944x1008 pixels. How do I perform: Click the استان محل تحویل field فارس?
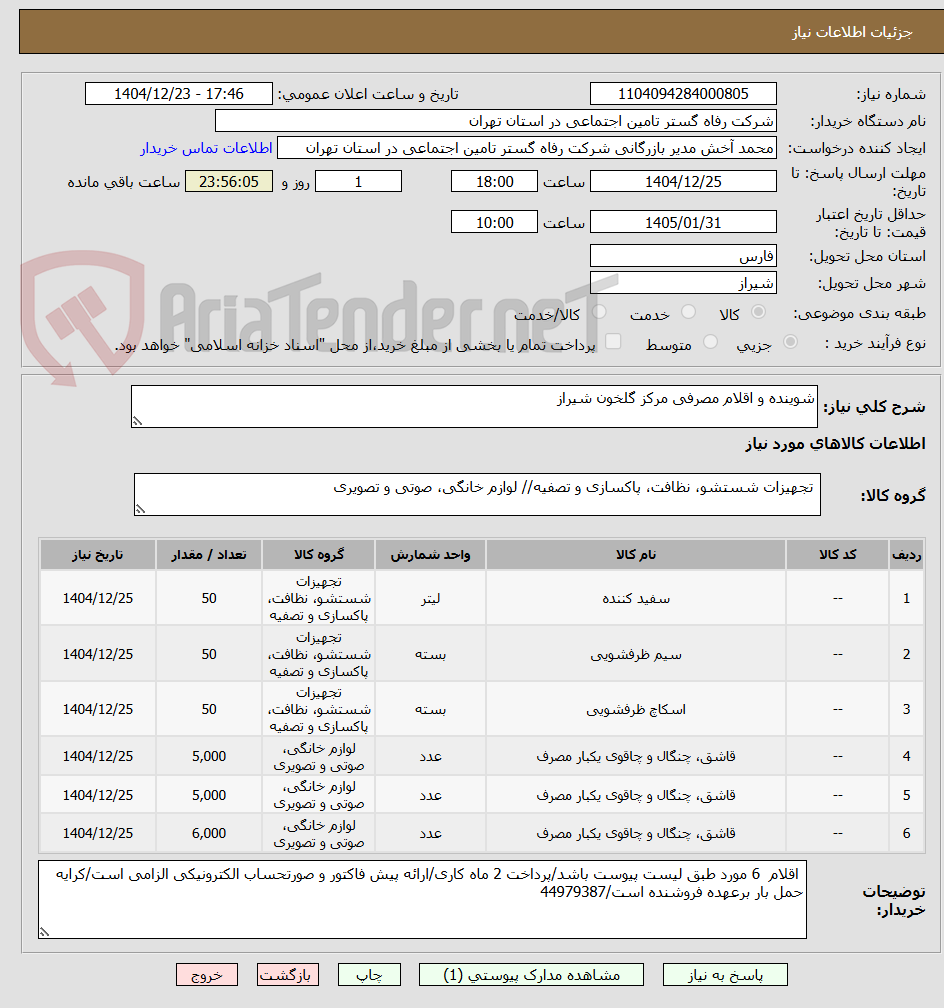point(683,256)
